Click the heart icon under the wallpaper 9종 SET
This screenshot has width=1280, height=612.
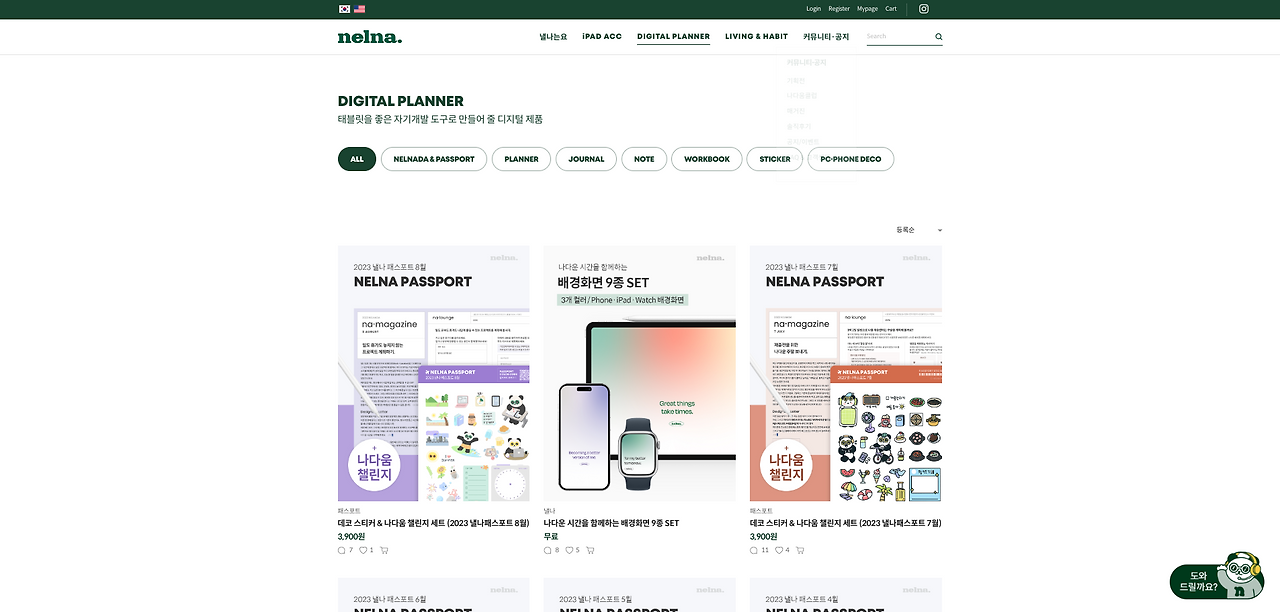pyautogui.click(x=570, y=550)
